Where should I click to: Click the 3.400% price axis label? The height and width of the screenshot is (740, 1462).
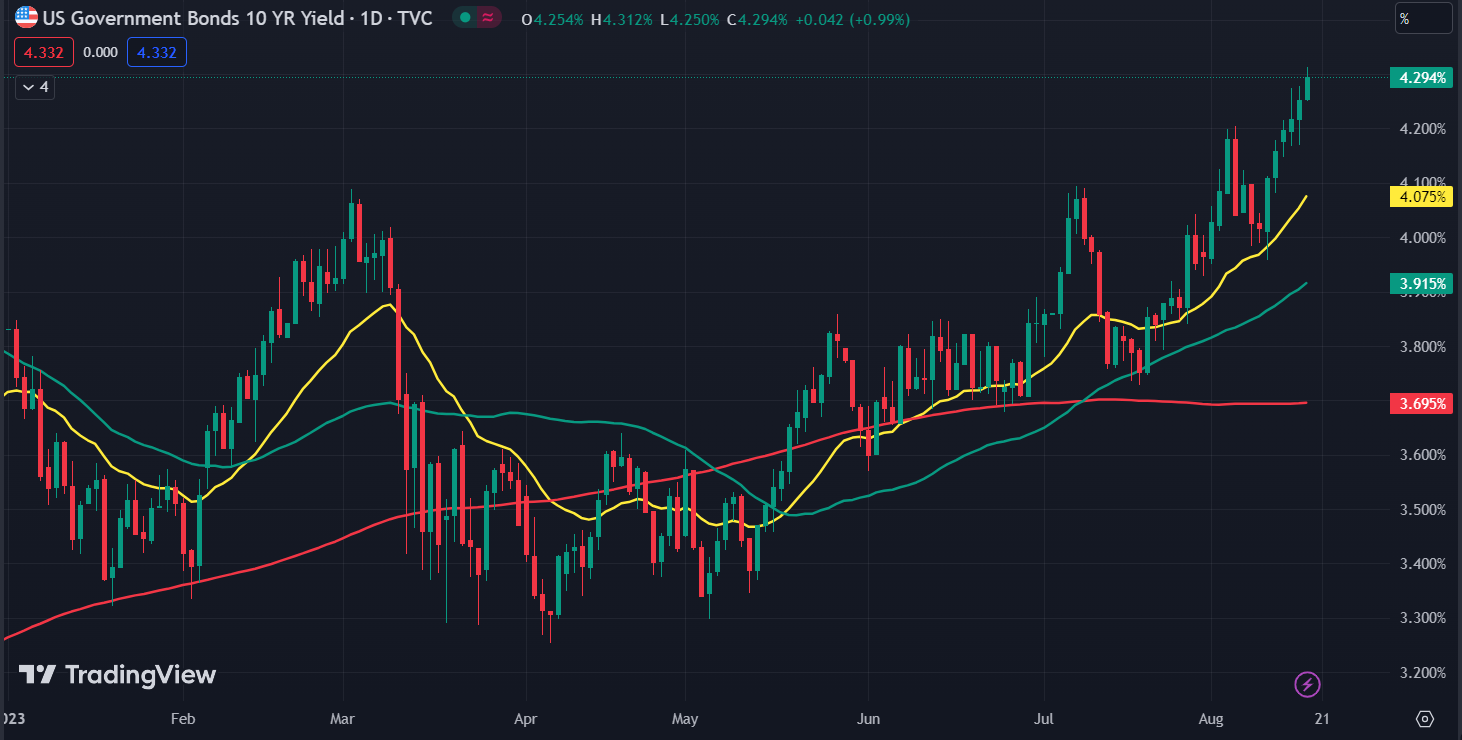(1421, 563)
